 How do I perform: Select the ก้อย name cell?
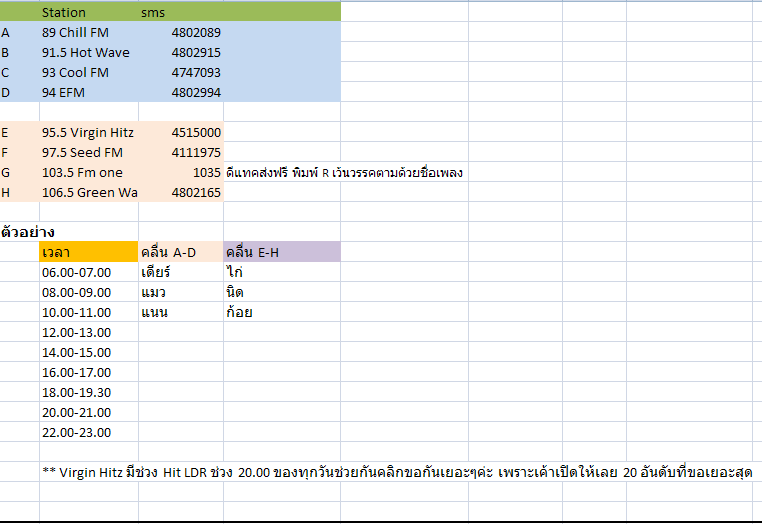(x=282, y=312)
